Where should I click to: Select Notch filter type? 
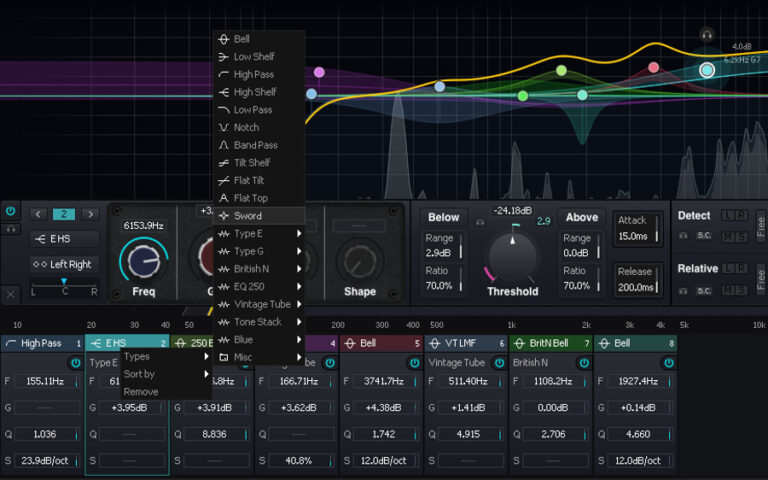(x=259, y=127)
